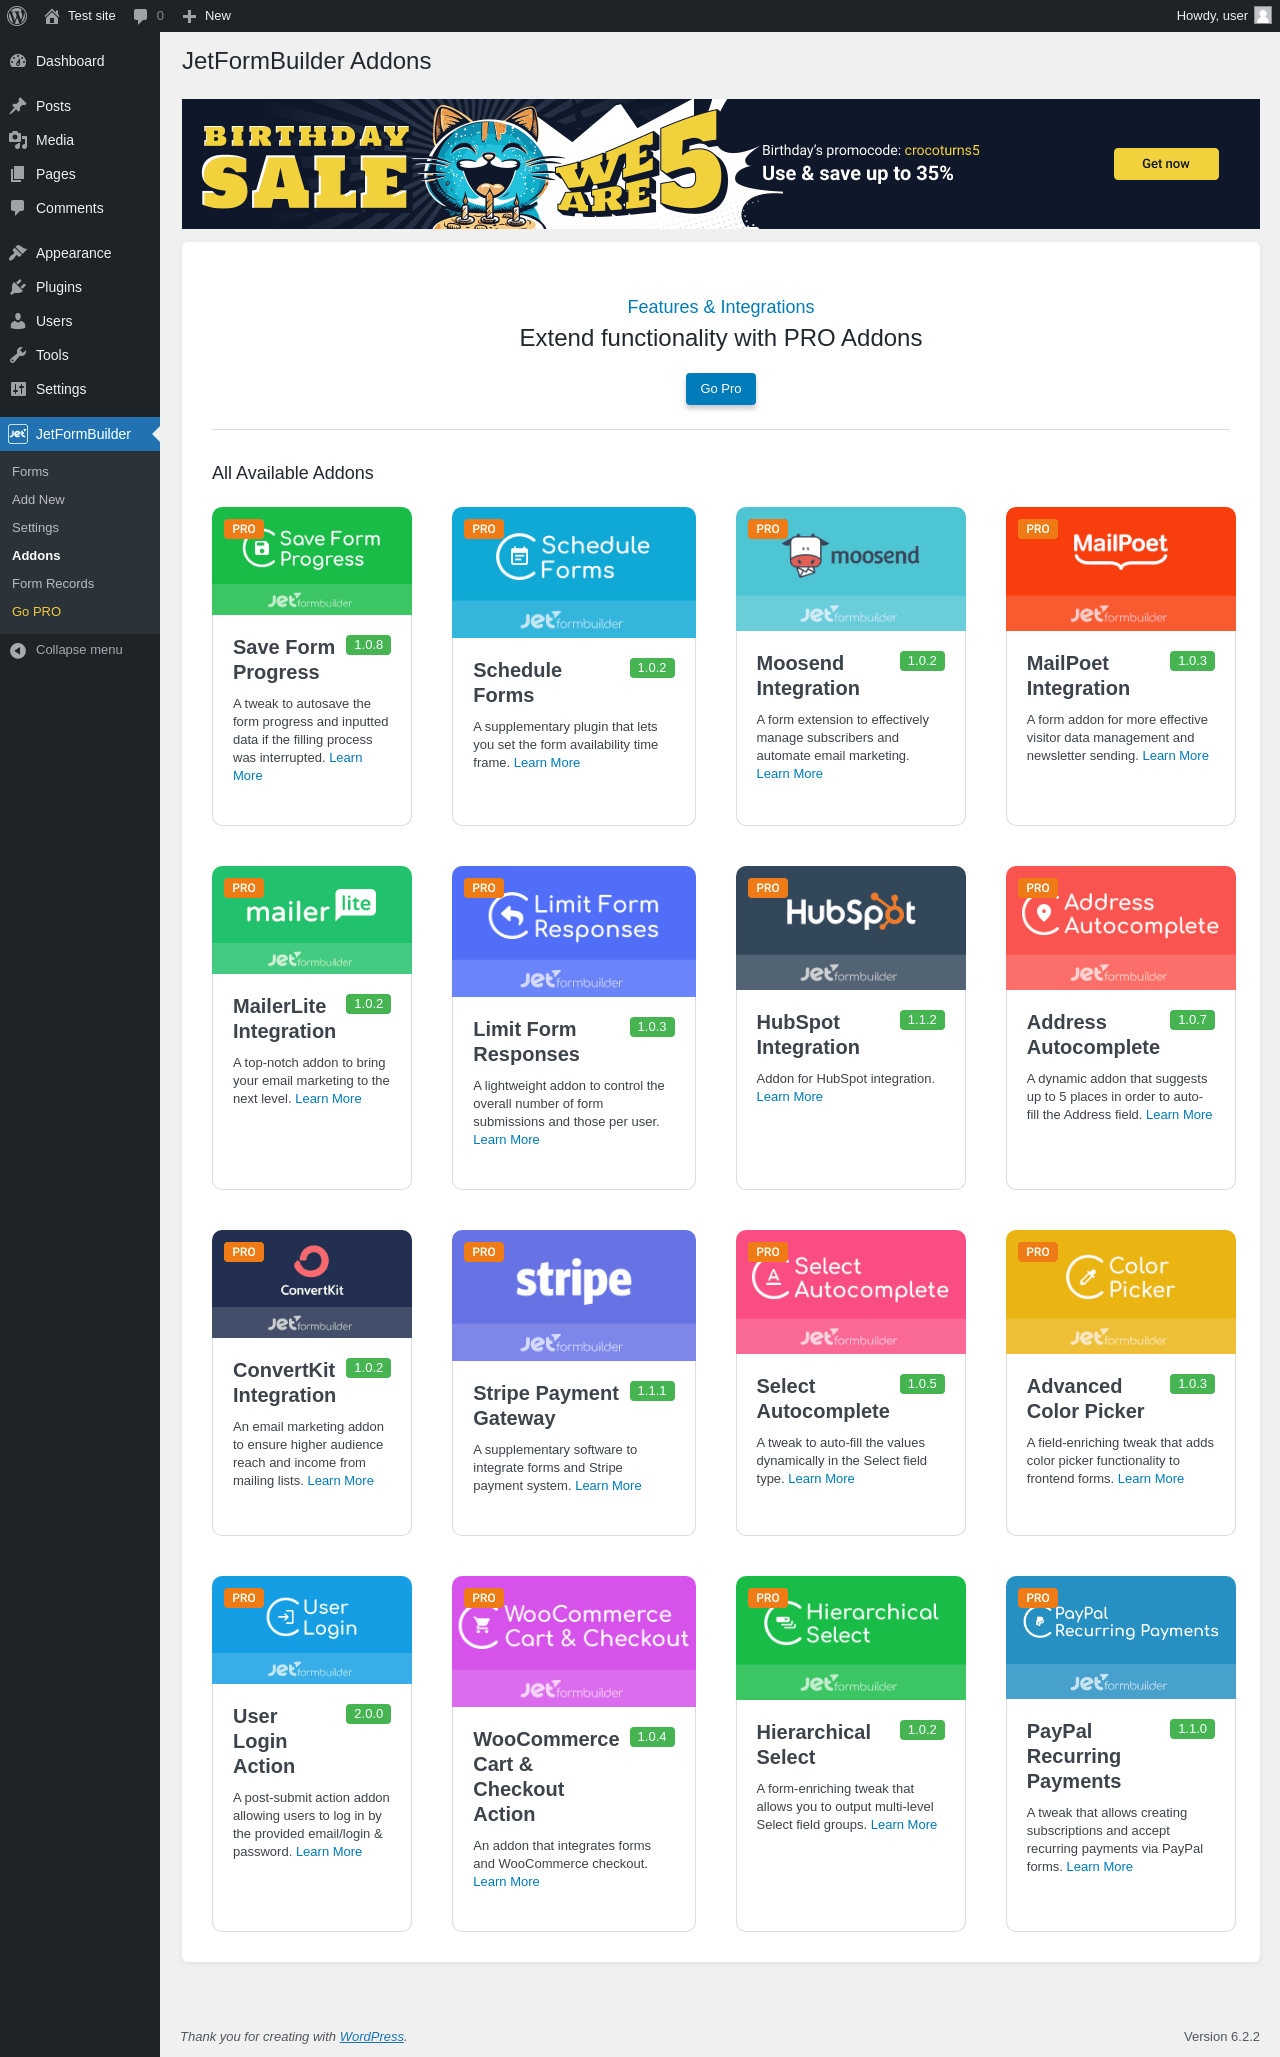Click the Limit Form Responses banner
1280x2057 pixels.
(x=574, y=931)
